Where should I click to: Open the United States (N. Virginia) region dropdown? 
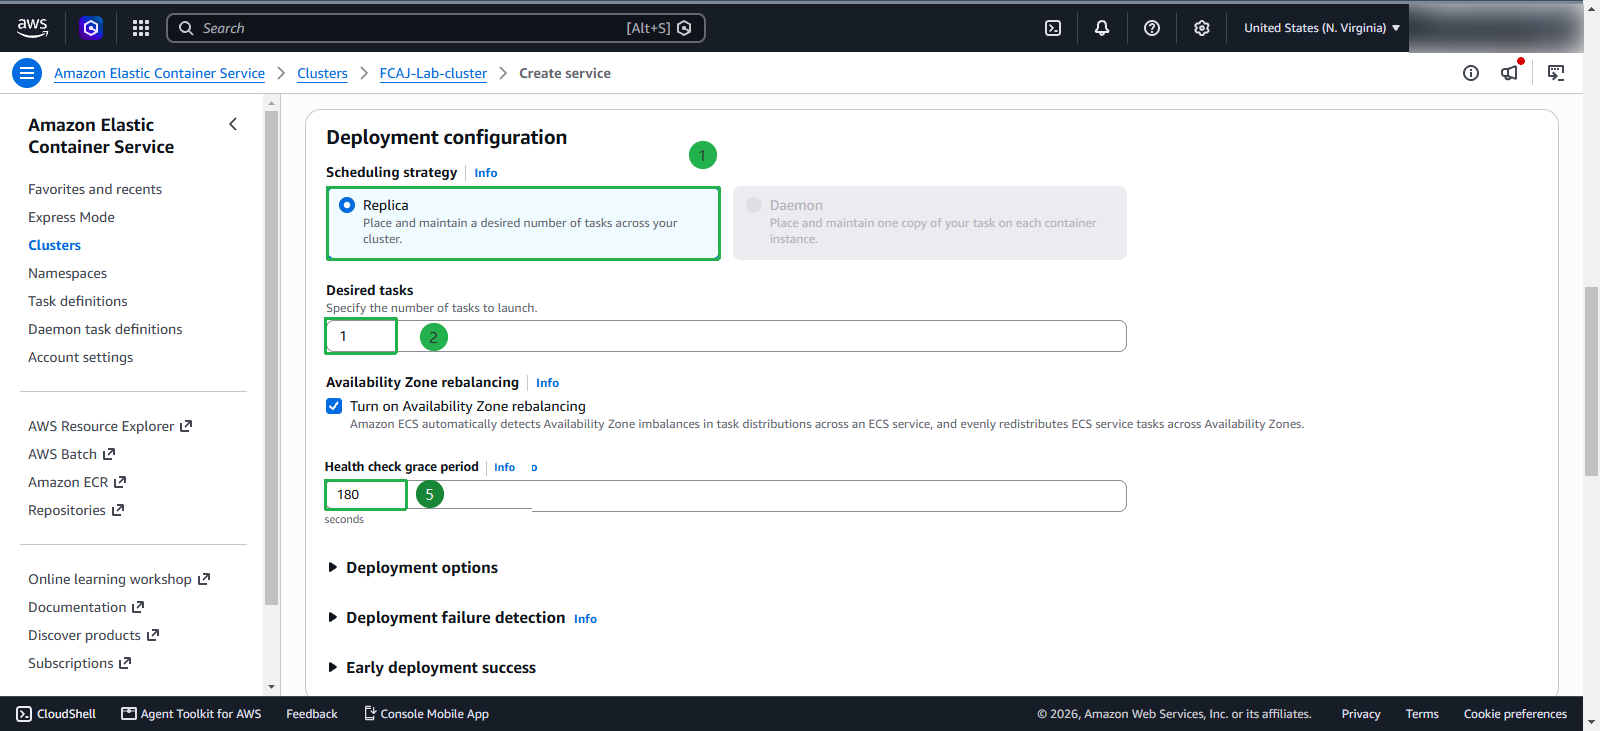pos(1322,28)
